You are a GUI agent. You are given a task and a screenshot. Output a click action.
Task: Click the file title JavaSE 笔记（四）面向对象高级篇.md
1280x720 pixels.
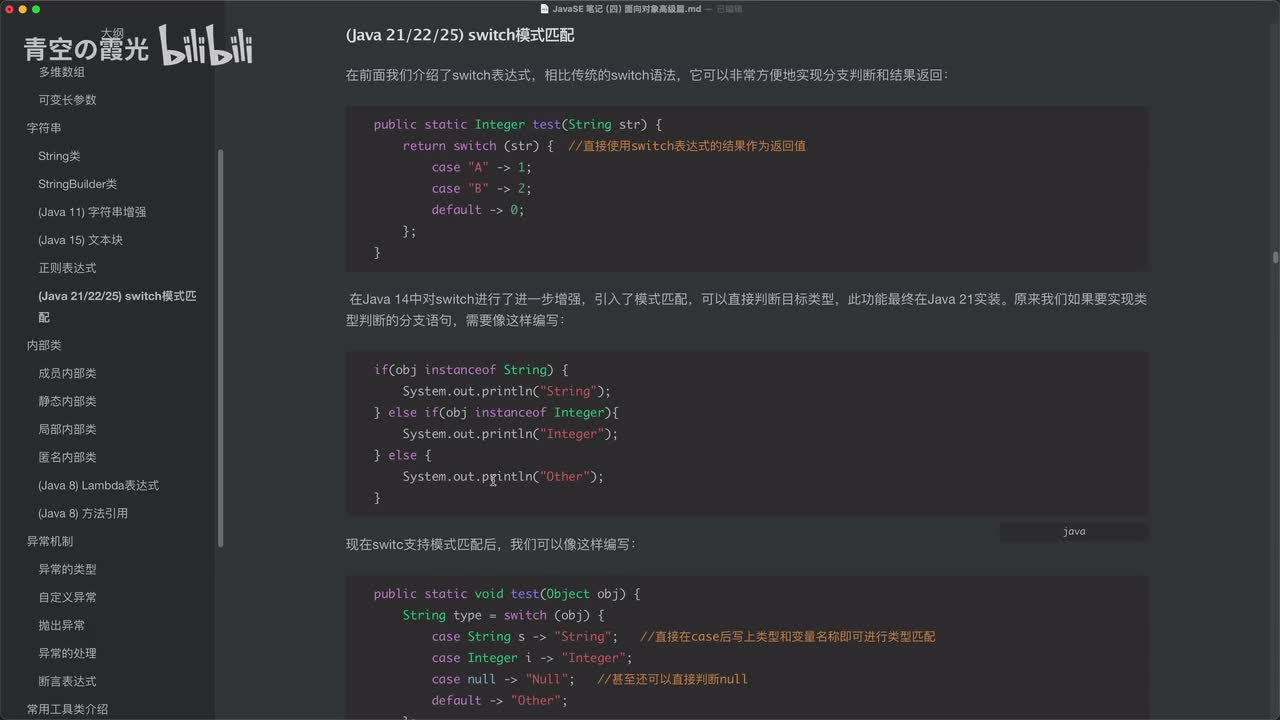[627, 9]
